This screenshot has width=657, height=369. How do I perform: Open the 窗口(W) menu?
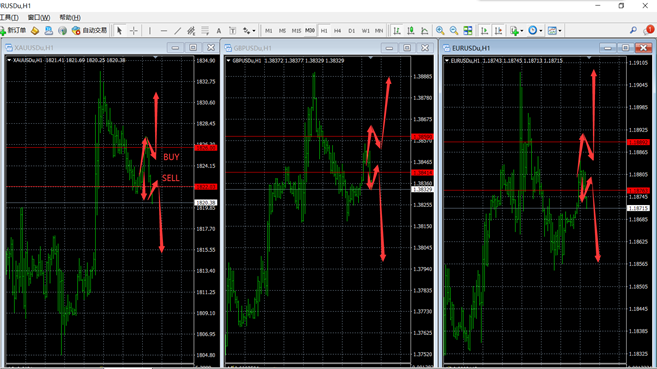39,17
